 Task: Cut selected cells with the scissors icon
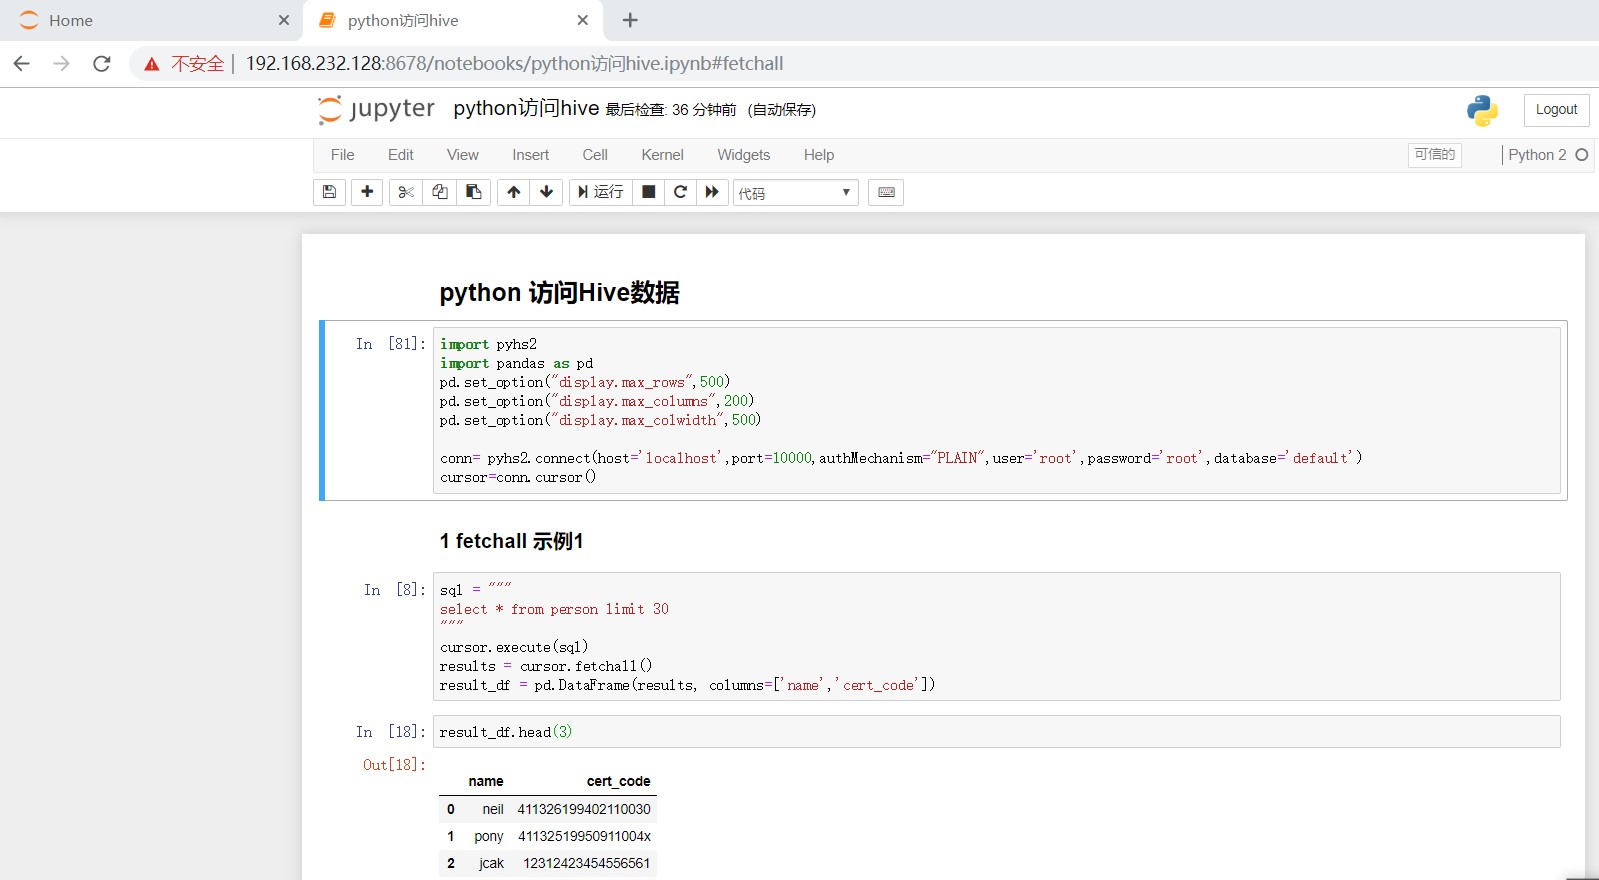coord(406,192)
